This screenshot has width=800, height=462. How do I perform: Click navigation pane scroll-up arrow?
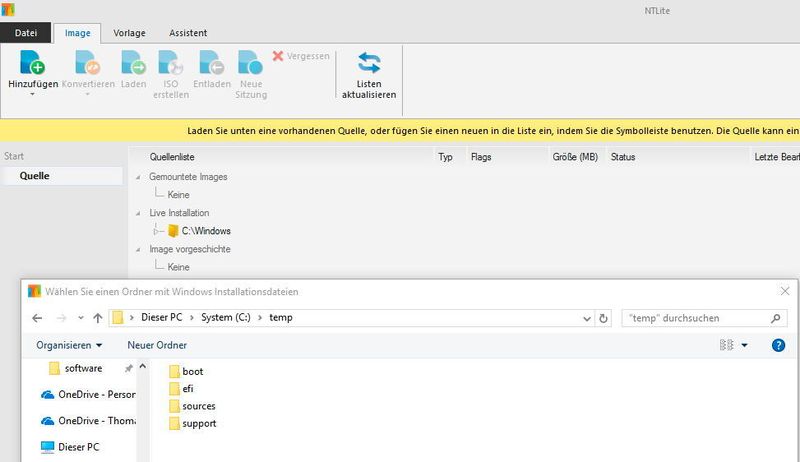[x=142, y=366]
